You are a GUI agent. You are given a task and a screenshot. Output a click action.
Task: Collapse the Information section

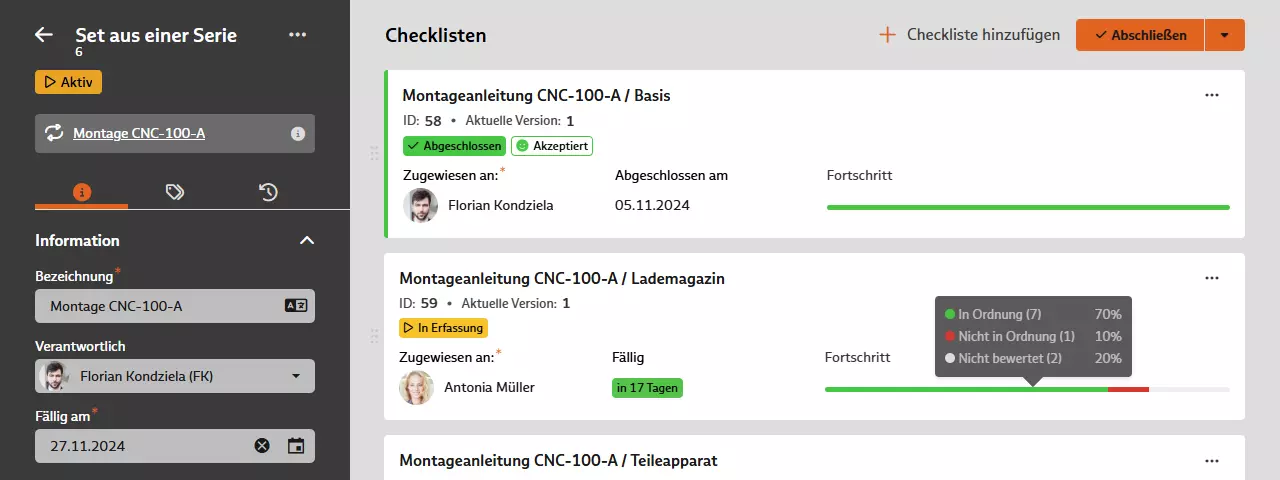307,240
